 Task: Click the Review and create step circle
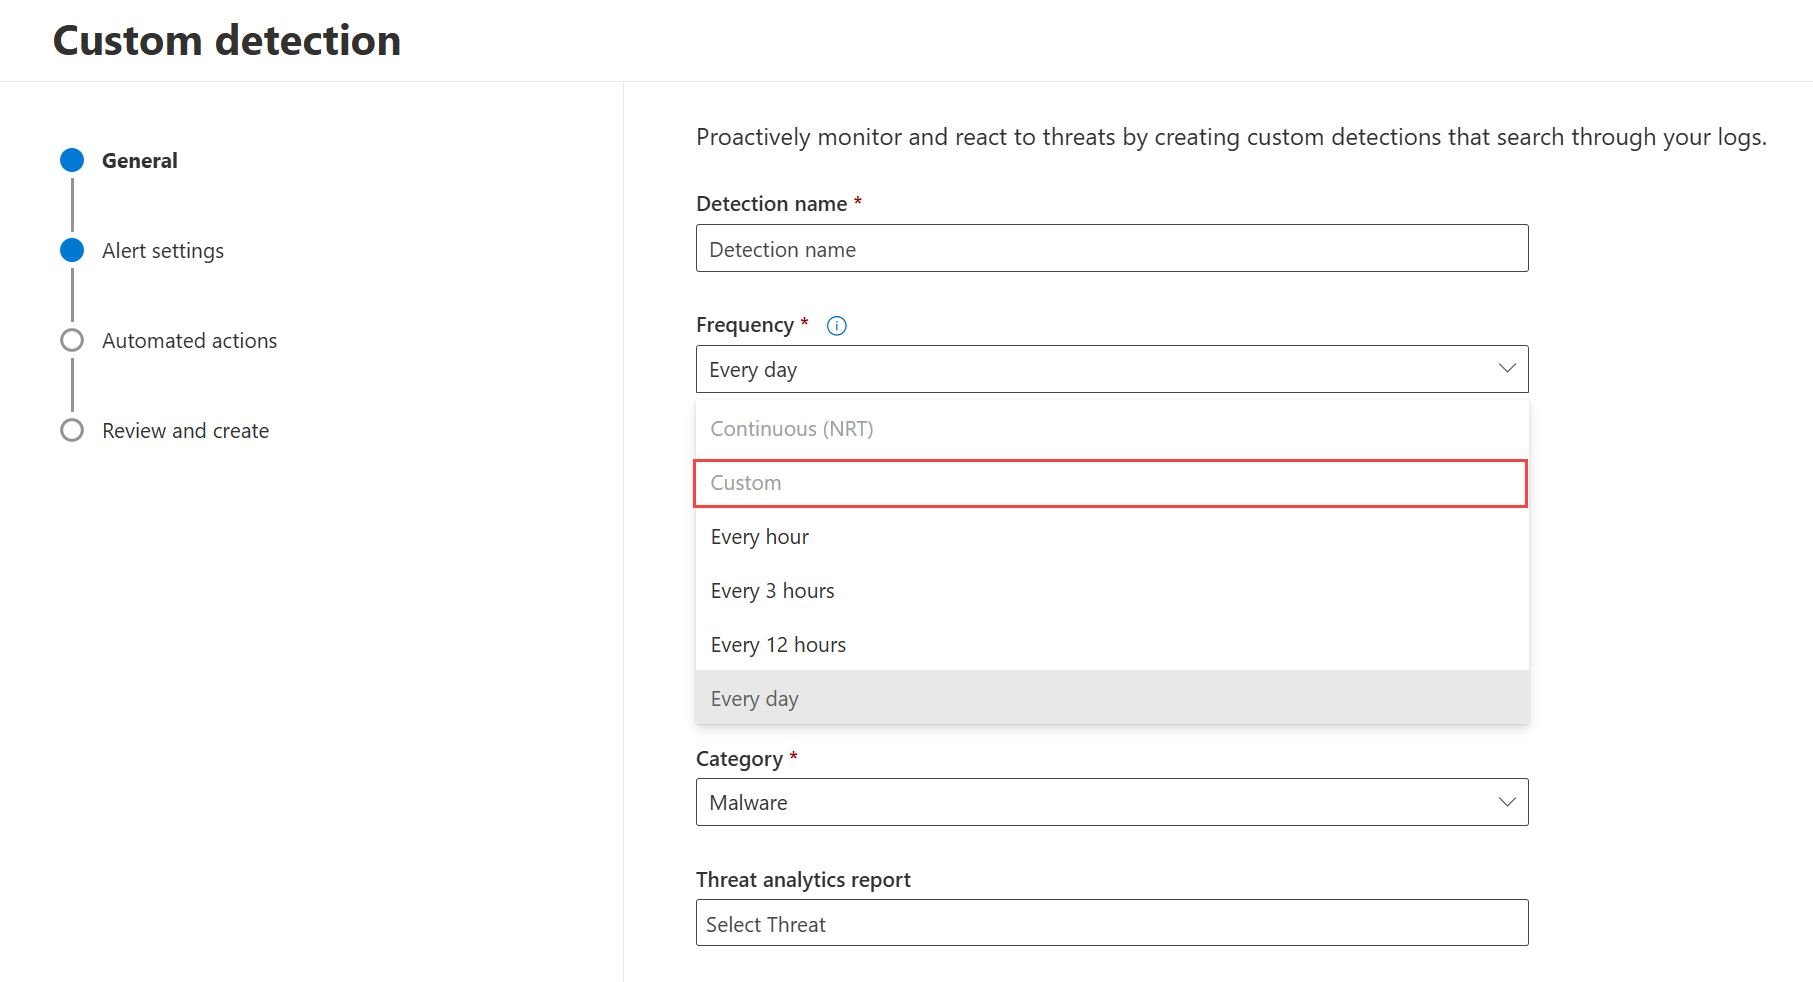[x=72, y=430]
